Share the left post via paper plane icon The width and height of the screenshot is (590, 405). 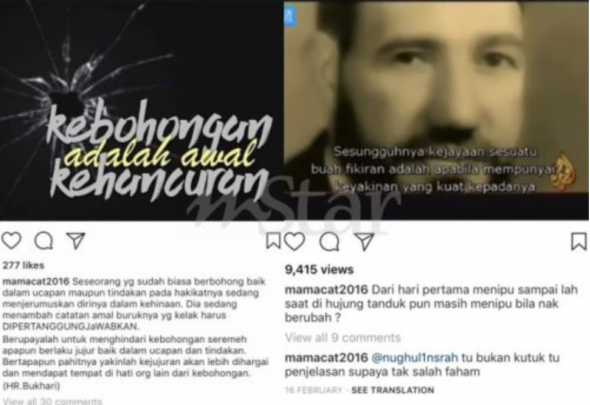(x=76, y=241)
